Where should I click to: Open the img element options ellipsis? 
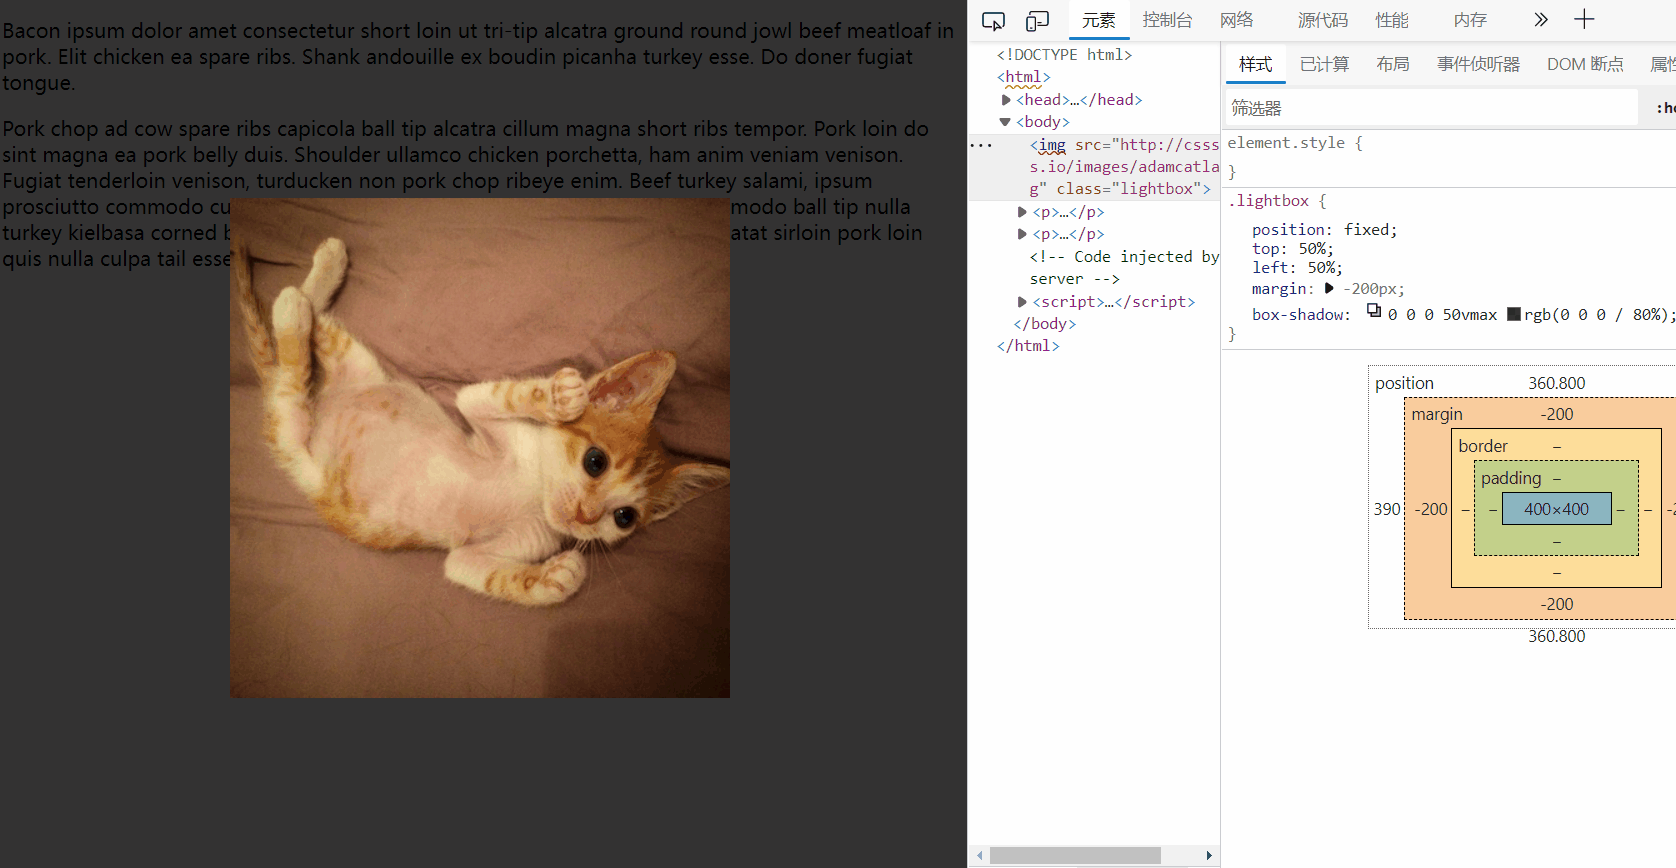(x=981, y=146)
